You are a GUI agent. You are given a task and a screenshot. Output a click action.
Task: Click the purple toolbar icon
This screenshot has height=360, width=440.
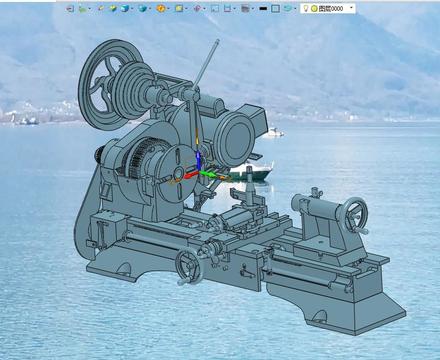pyautogui.click(x=197, y=8)
